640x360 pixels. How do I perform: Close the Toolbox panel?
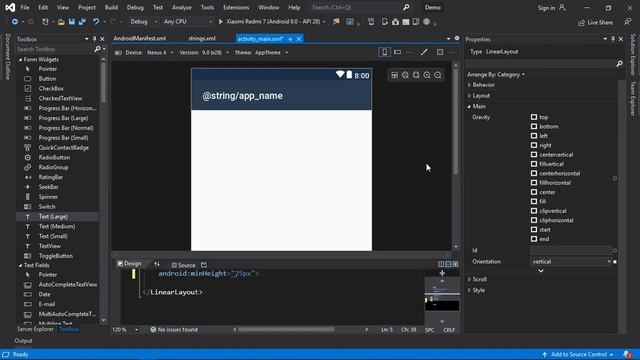pyautogui.click(x=102, y=39)
